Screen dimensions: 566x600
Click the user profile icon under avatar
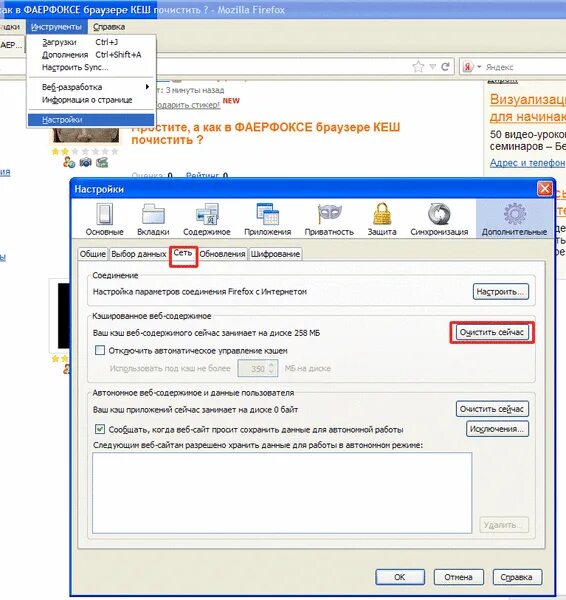coord(69,163)
